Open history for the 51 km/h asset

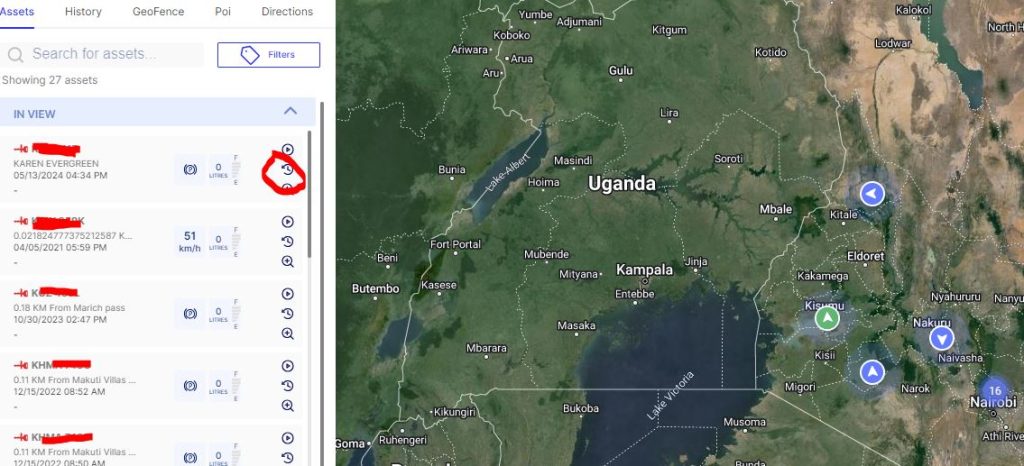point(287,241)
